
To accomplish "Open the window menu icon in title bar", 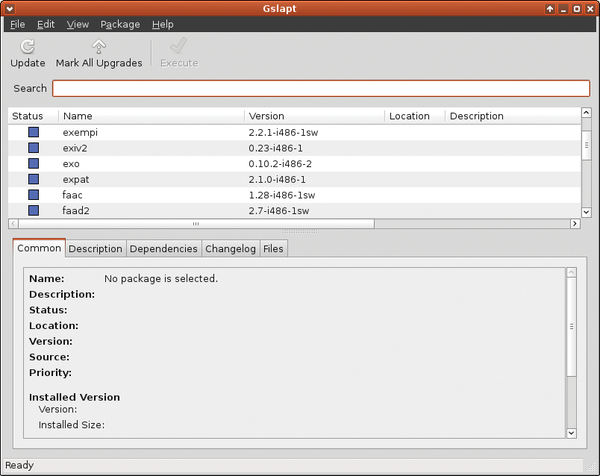I will (9, 9).
